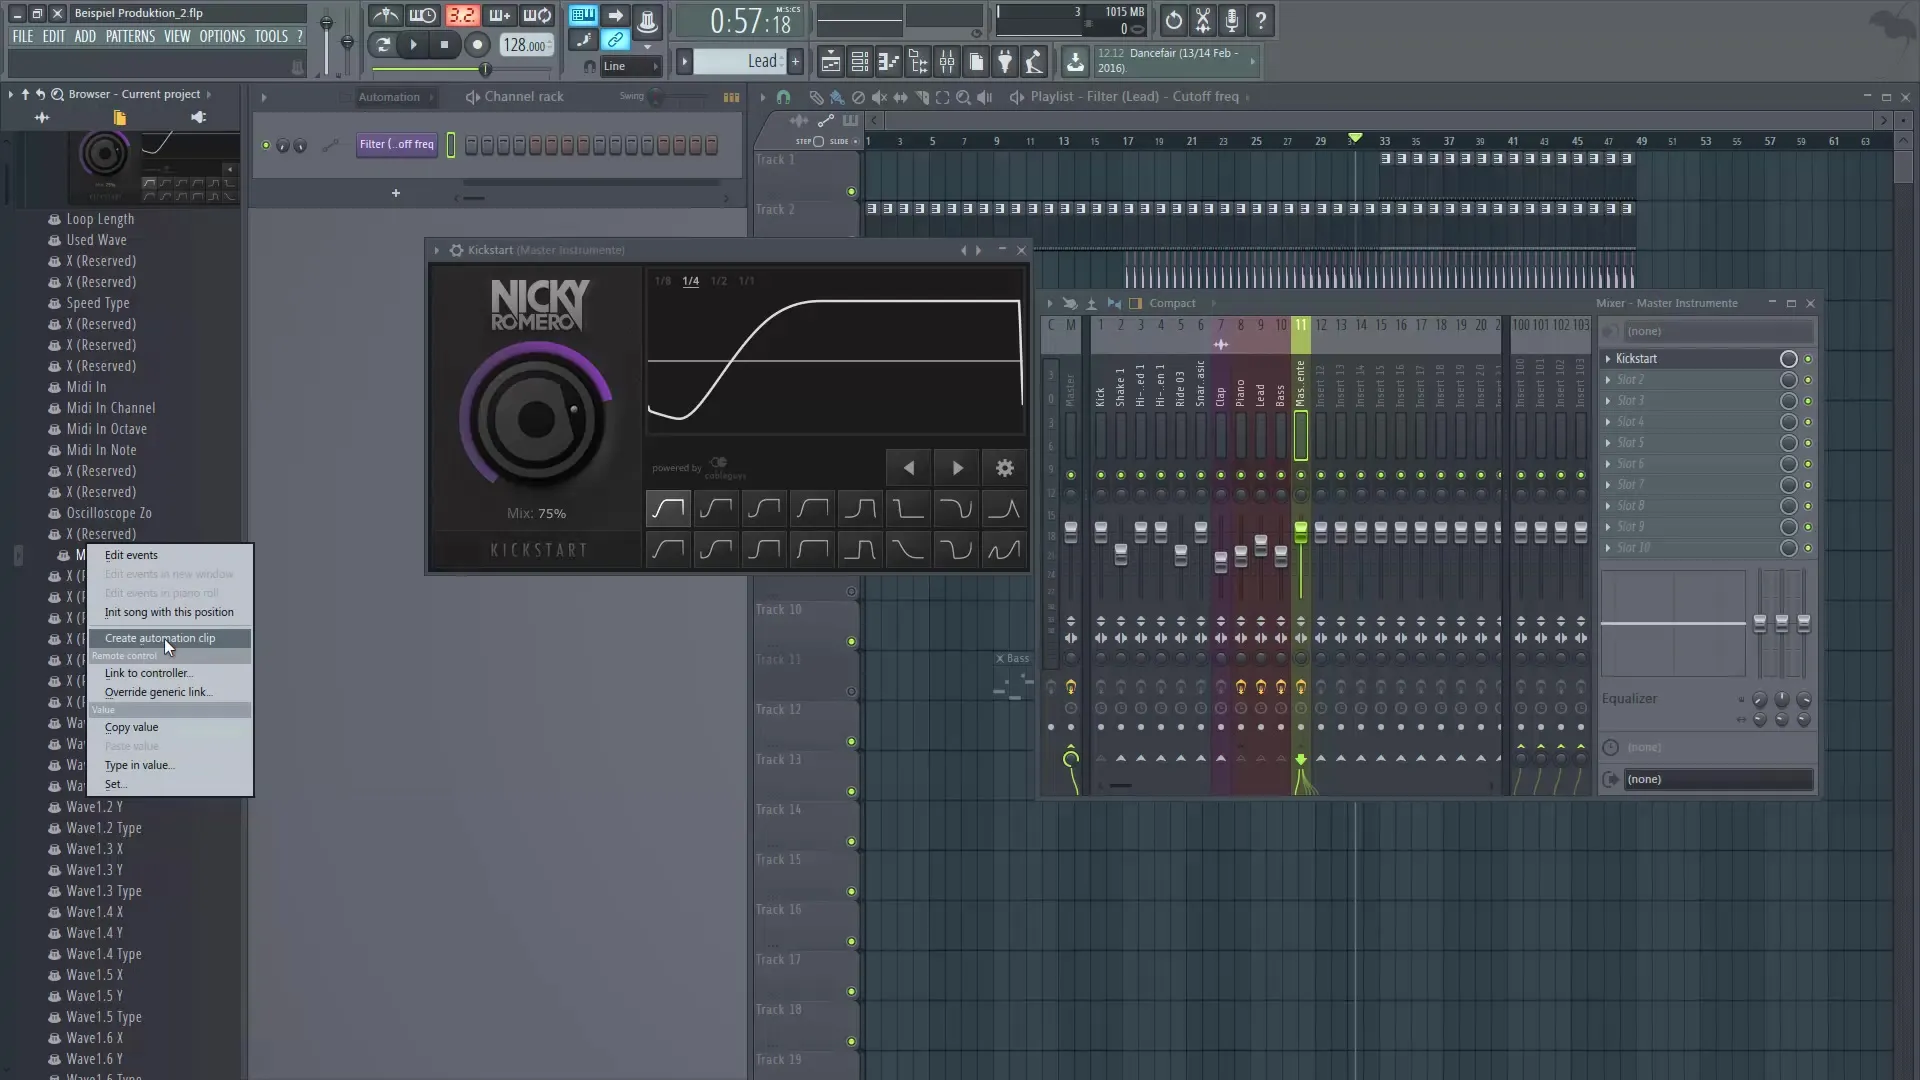Click the metronome icon in toolbar
The width and height of the screenshot is (1920, 1080).
tap(386, 16)
